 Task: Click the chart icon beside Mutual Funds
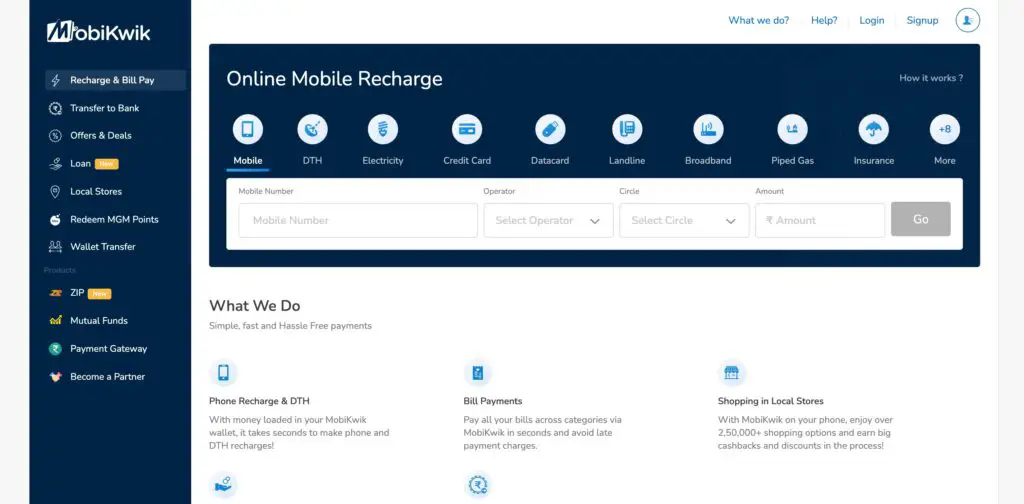point(56,321)
